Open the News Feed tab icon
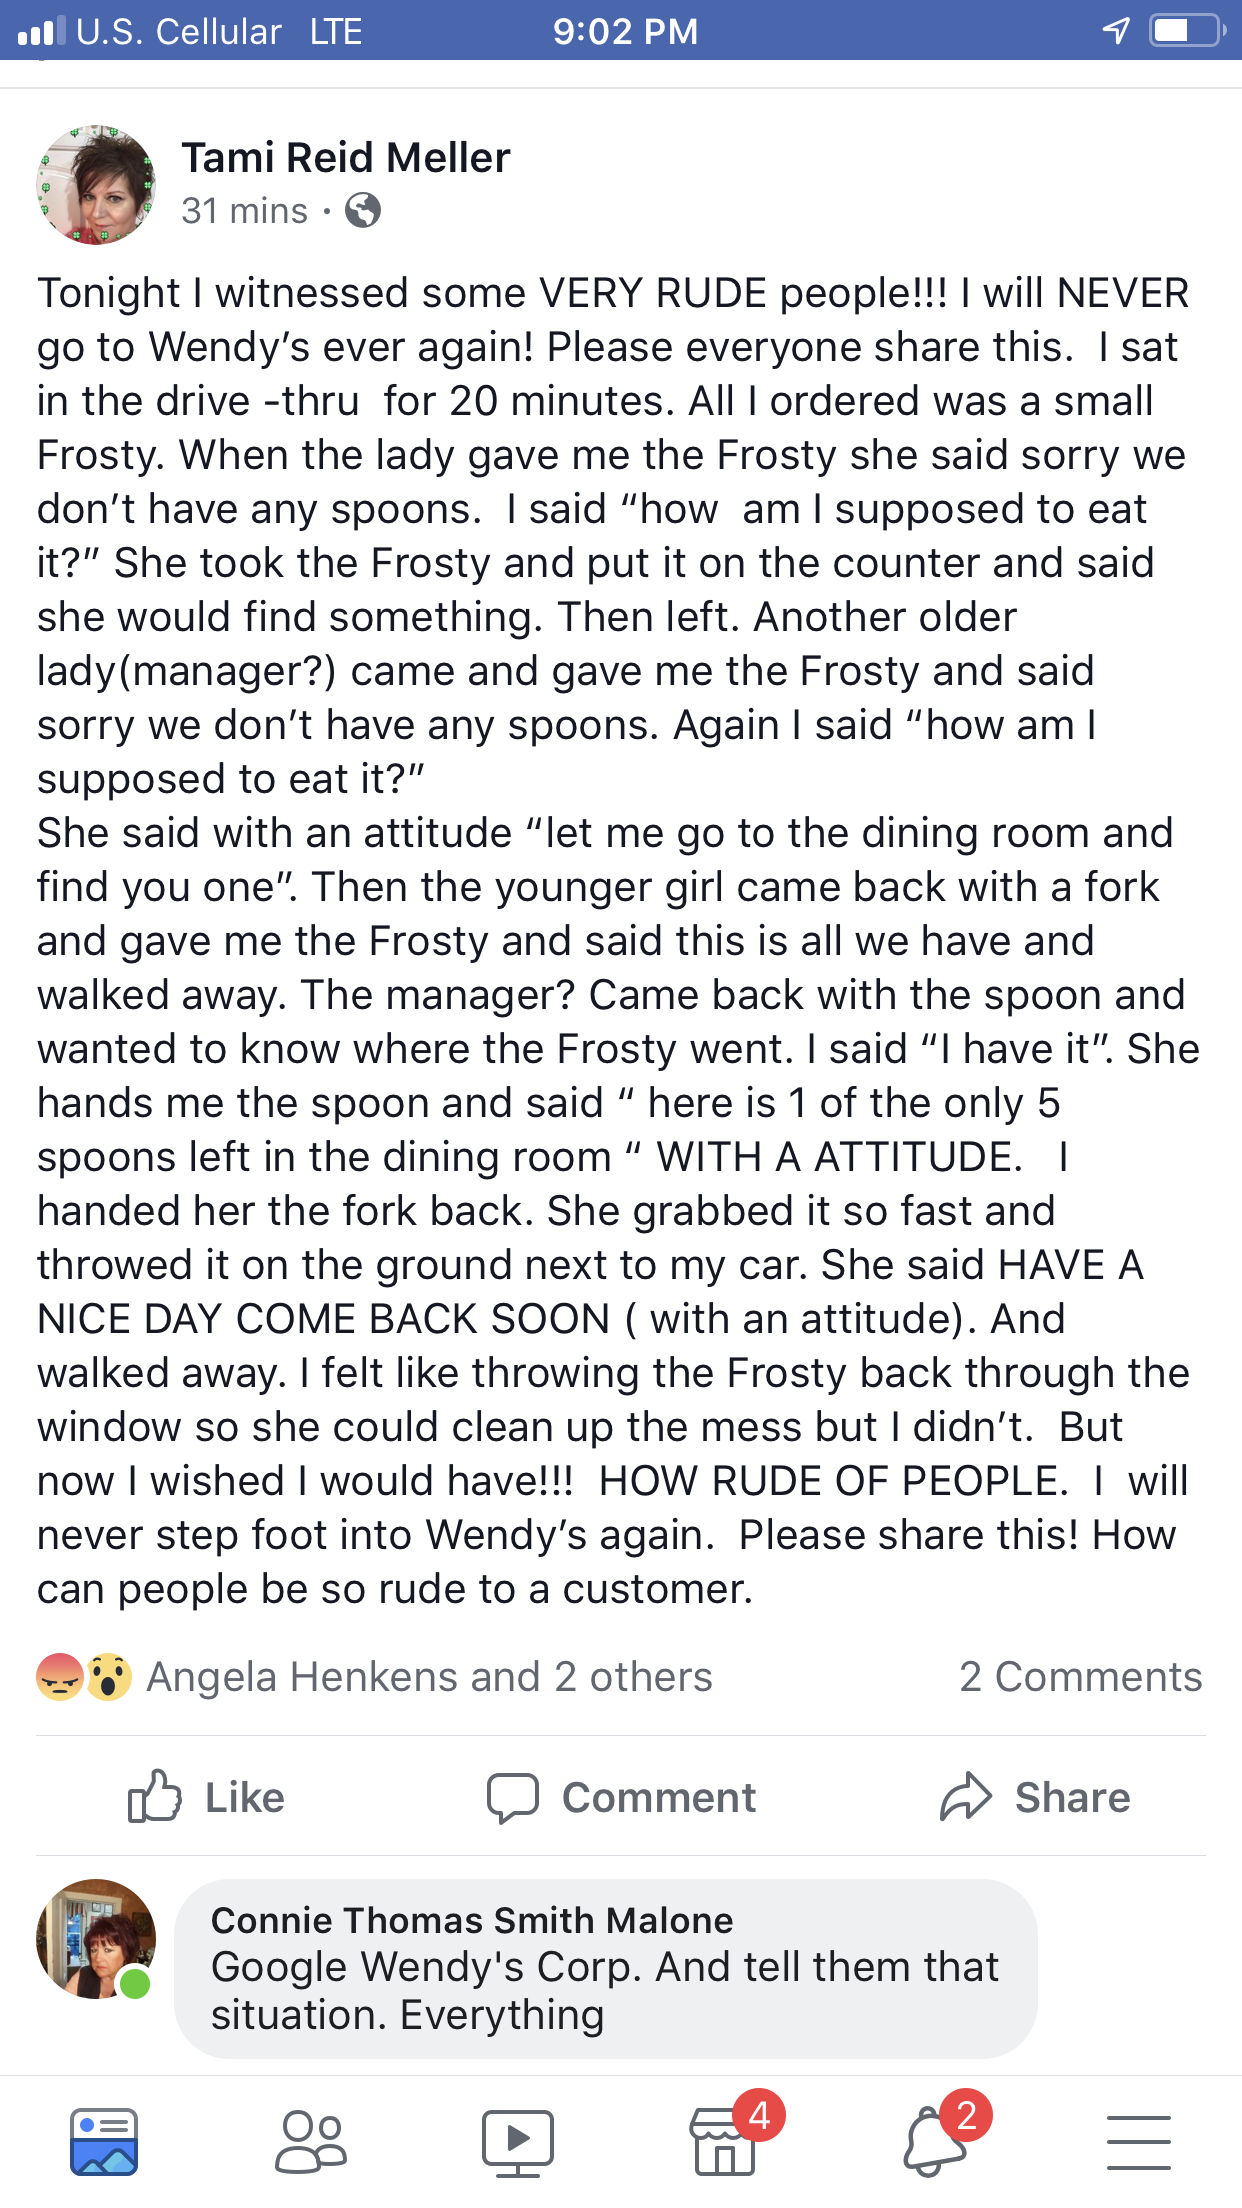Viewport: 1242px width, 2208px height. point(104,2142)
